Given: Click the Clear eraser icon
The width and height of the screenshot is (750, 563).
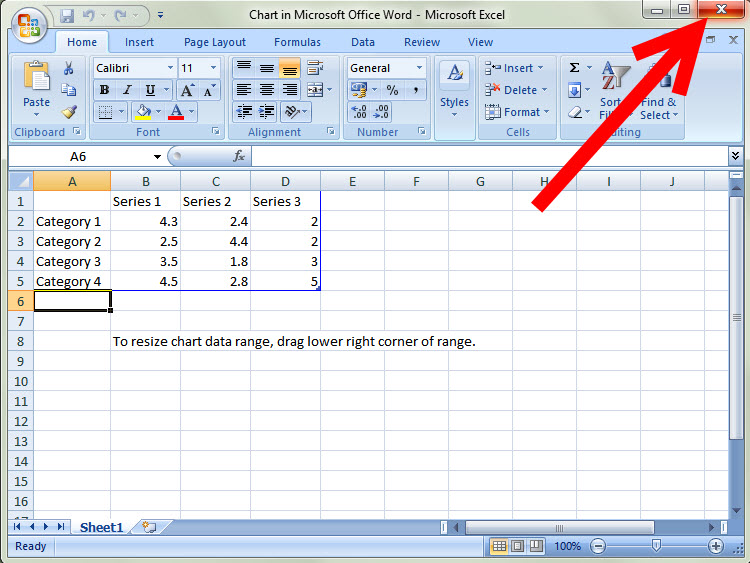Looking at the screenshot, I should point(574,112).
